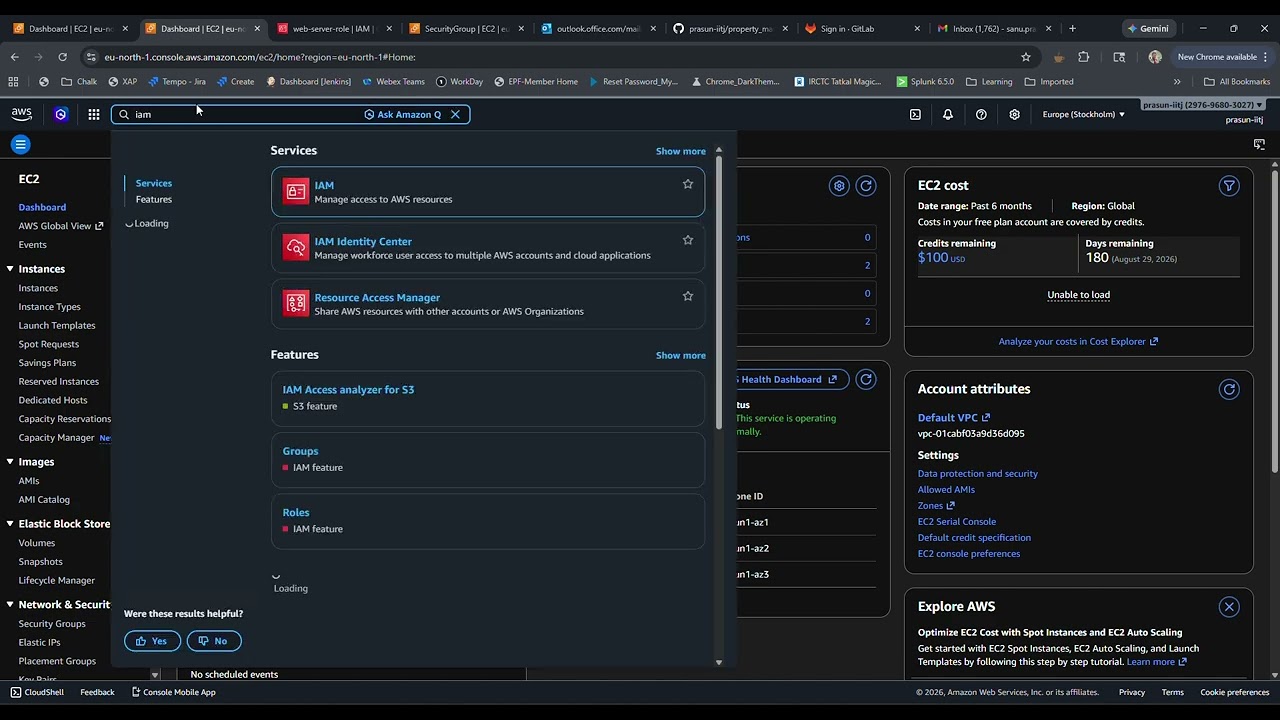Switch to the SecurityGroup EC2 browser tab
This screenshot has height=720, width=1280.
(x=466, y=29)
